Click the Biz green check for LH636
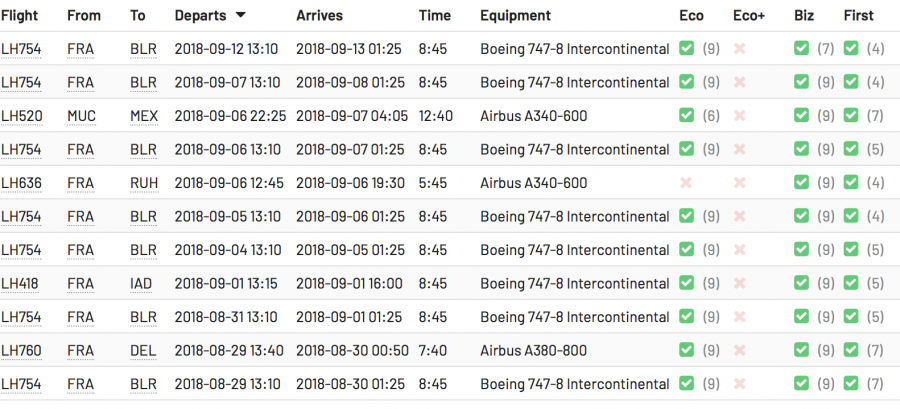The width and height of the screenshot is (900, 409). (801, 183)
